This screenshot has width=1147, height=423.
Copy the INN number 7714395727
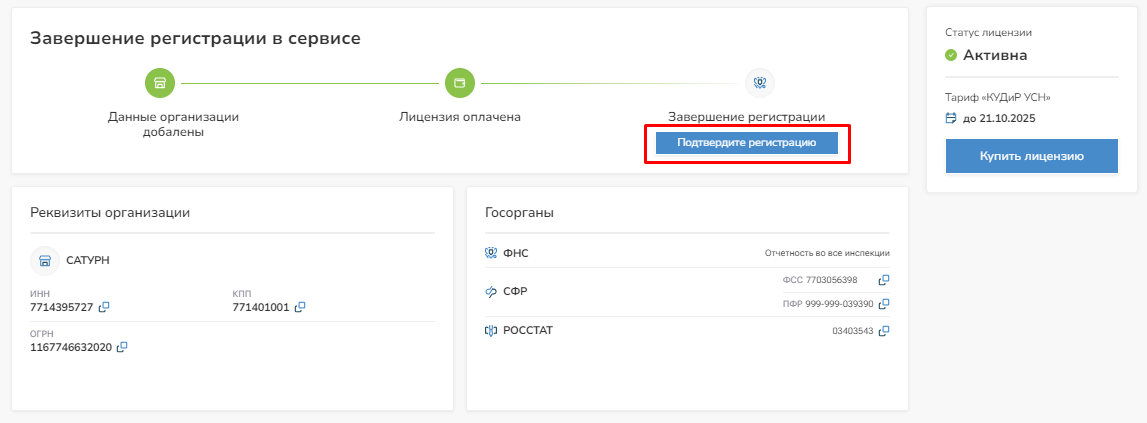(x=104, y=307)
